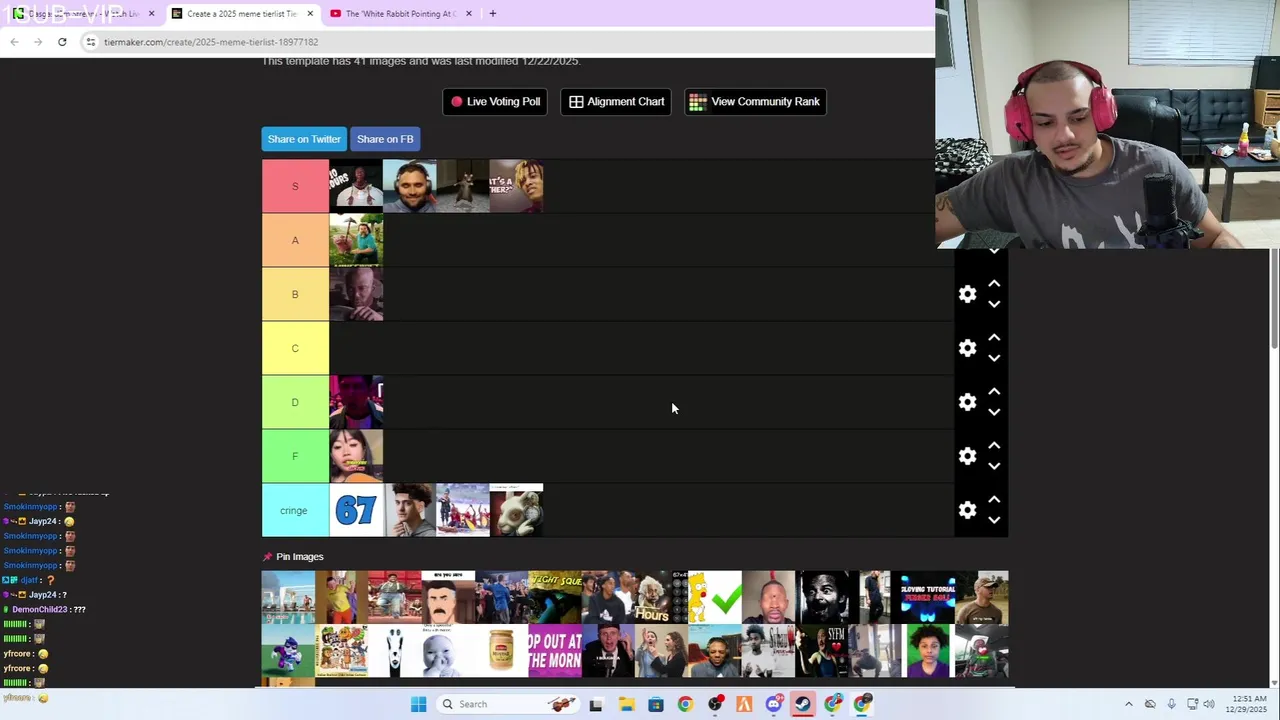Viewport: 1280px width, 720px height.
Task: Start a Live Voting Poll
Action: point(495,101)
